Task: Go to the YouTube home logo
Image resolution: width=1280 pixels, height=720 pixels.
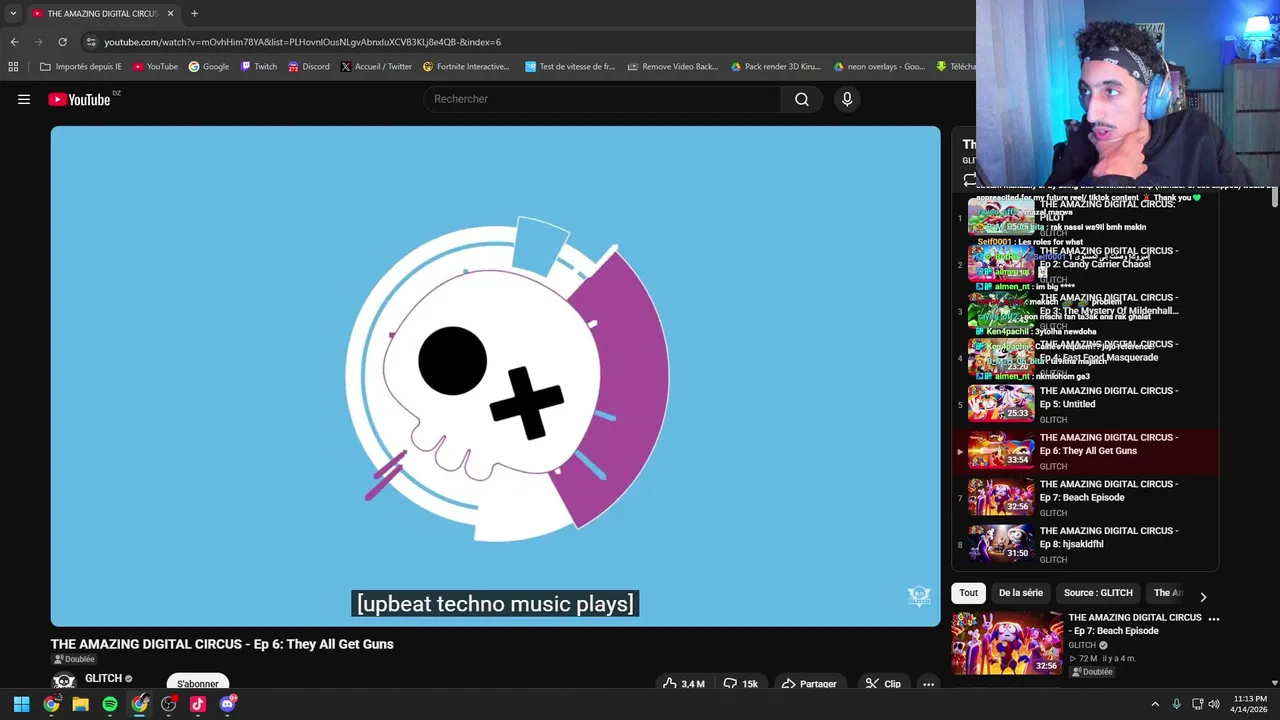Action: pos(79,99)
